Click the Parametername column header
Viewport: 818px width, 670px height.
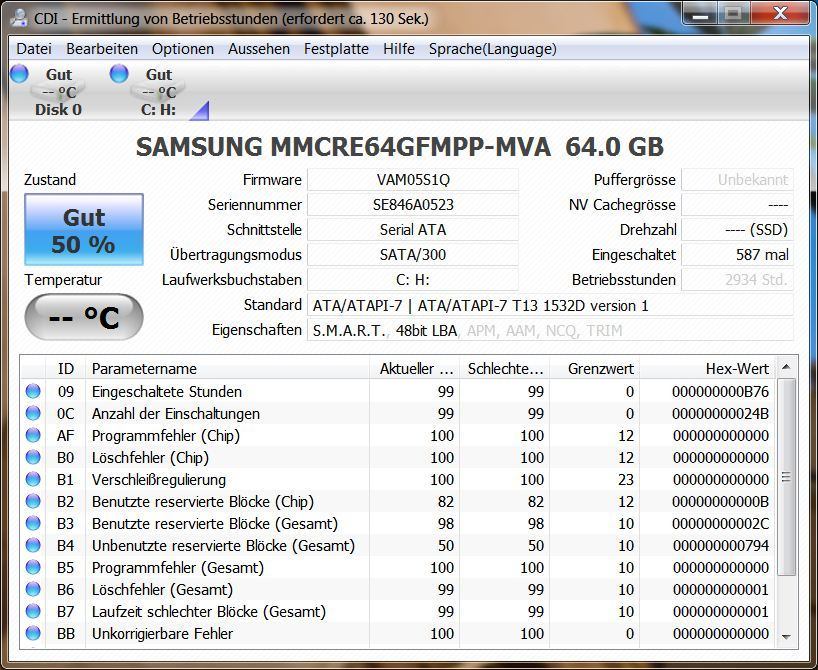(x=227, y=368)
